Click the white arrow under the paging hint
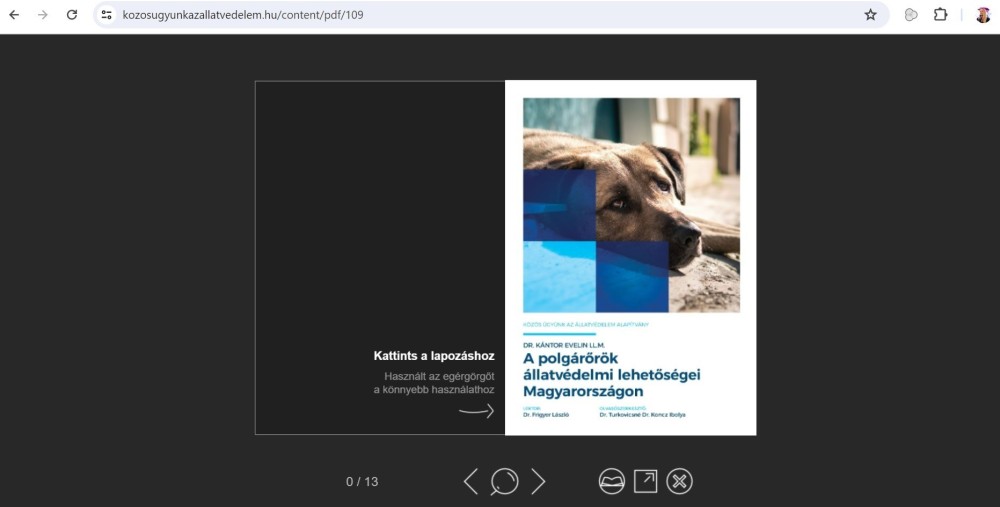 click(476, 411)
